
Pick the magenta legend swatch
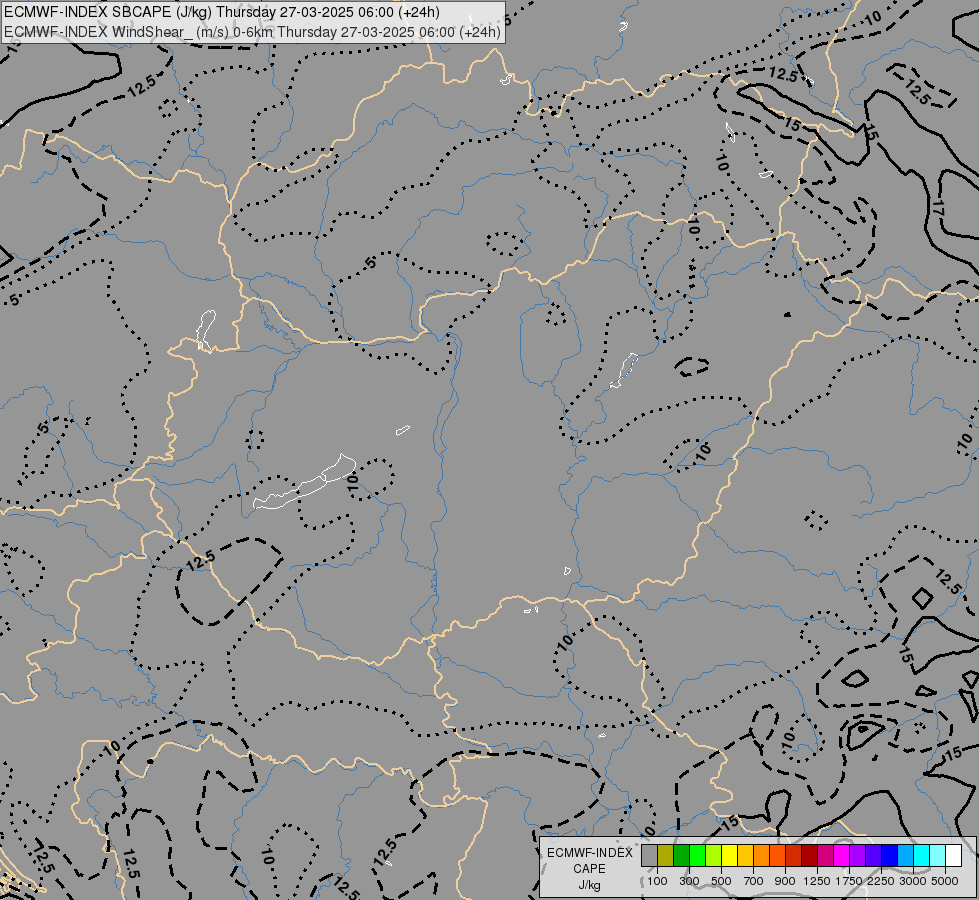tap(842, 856)
